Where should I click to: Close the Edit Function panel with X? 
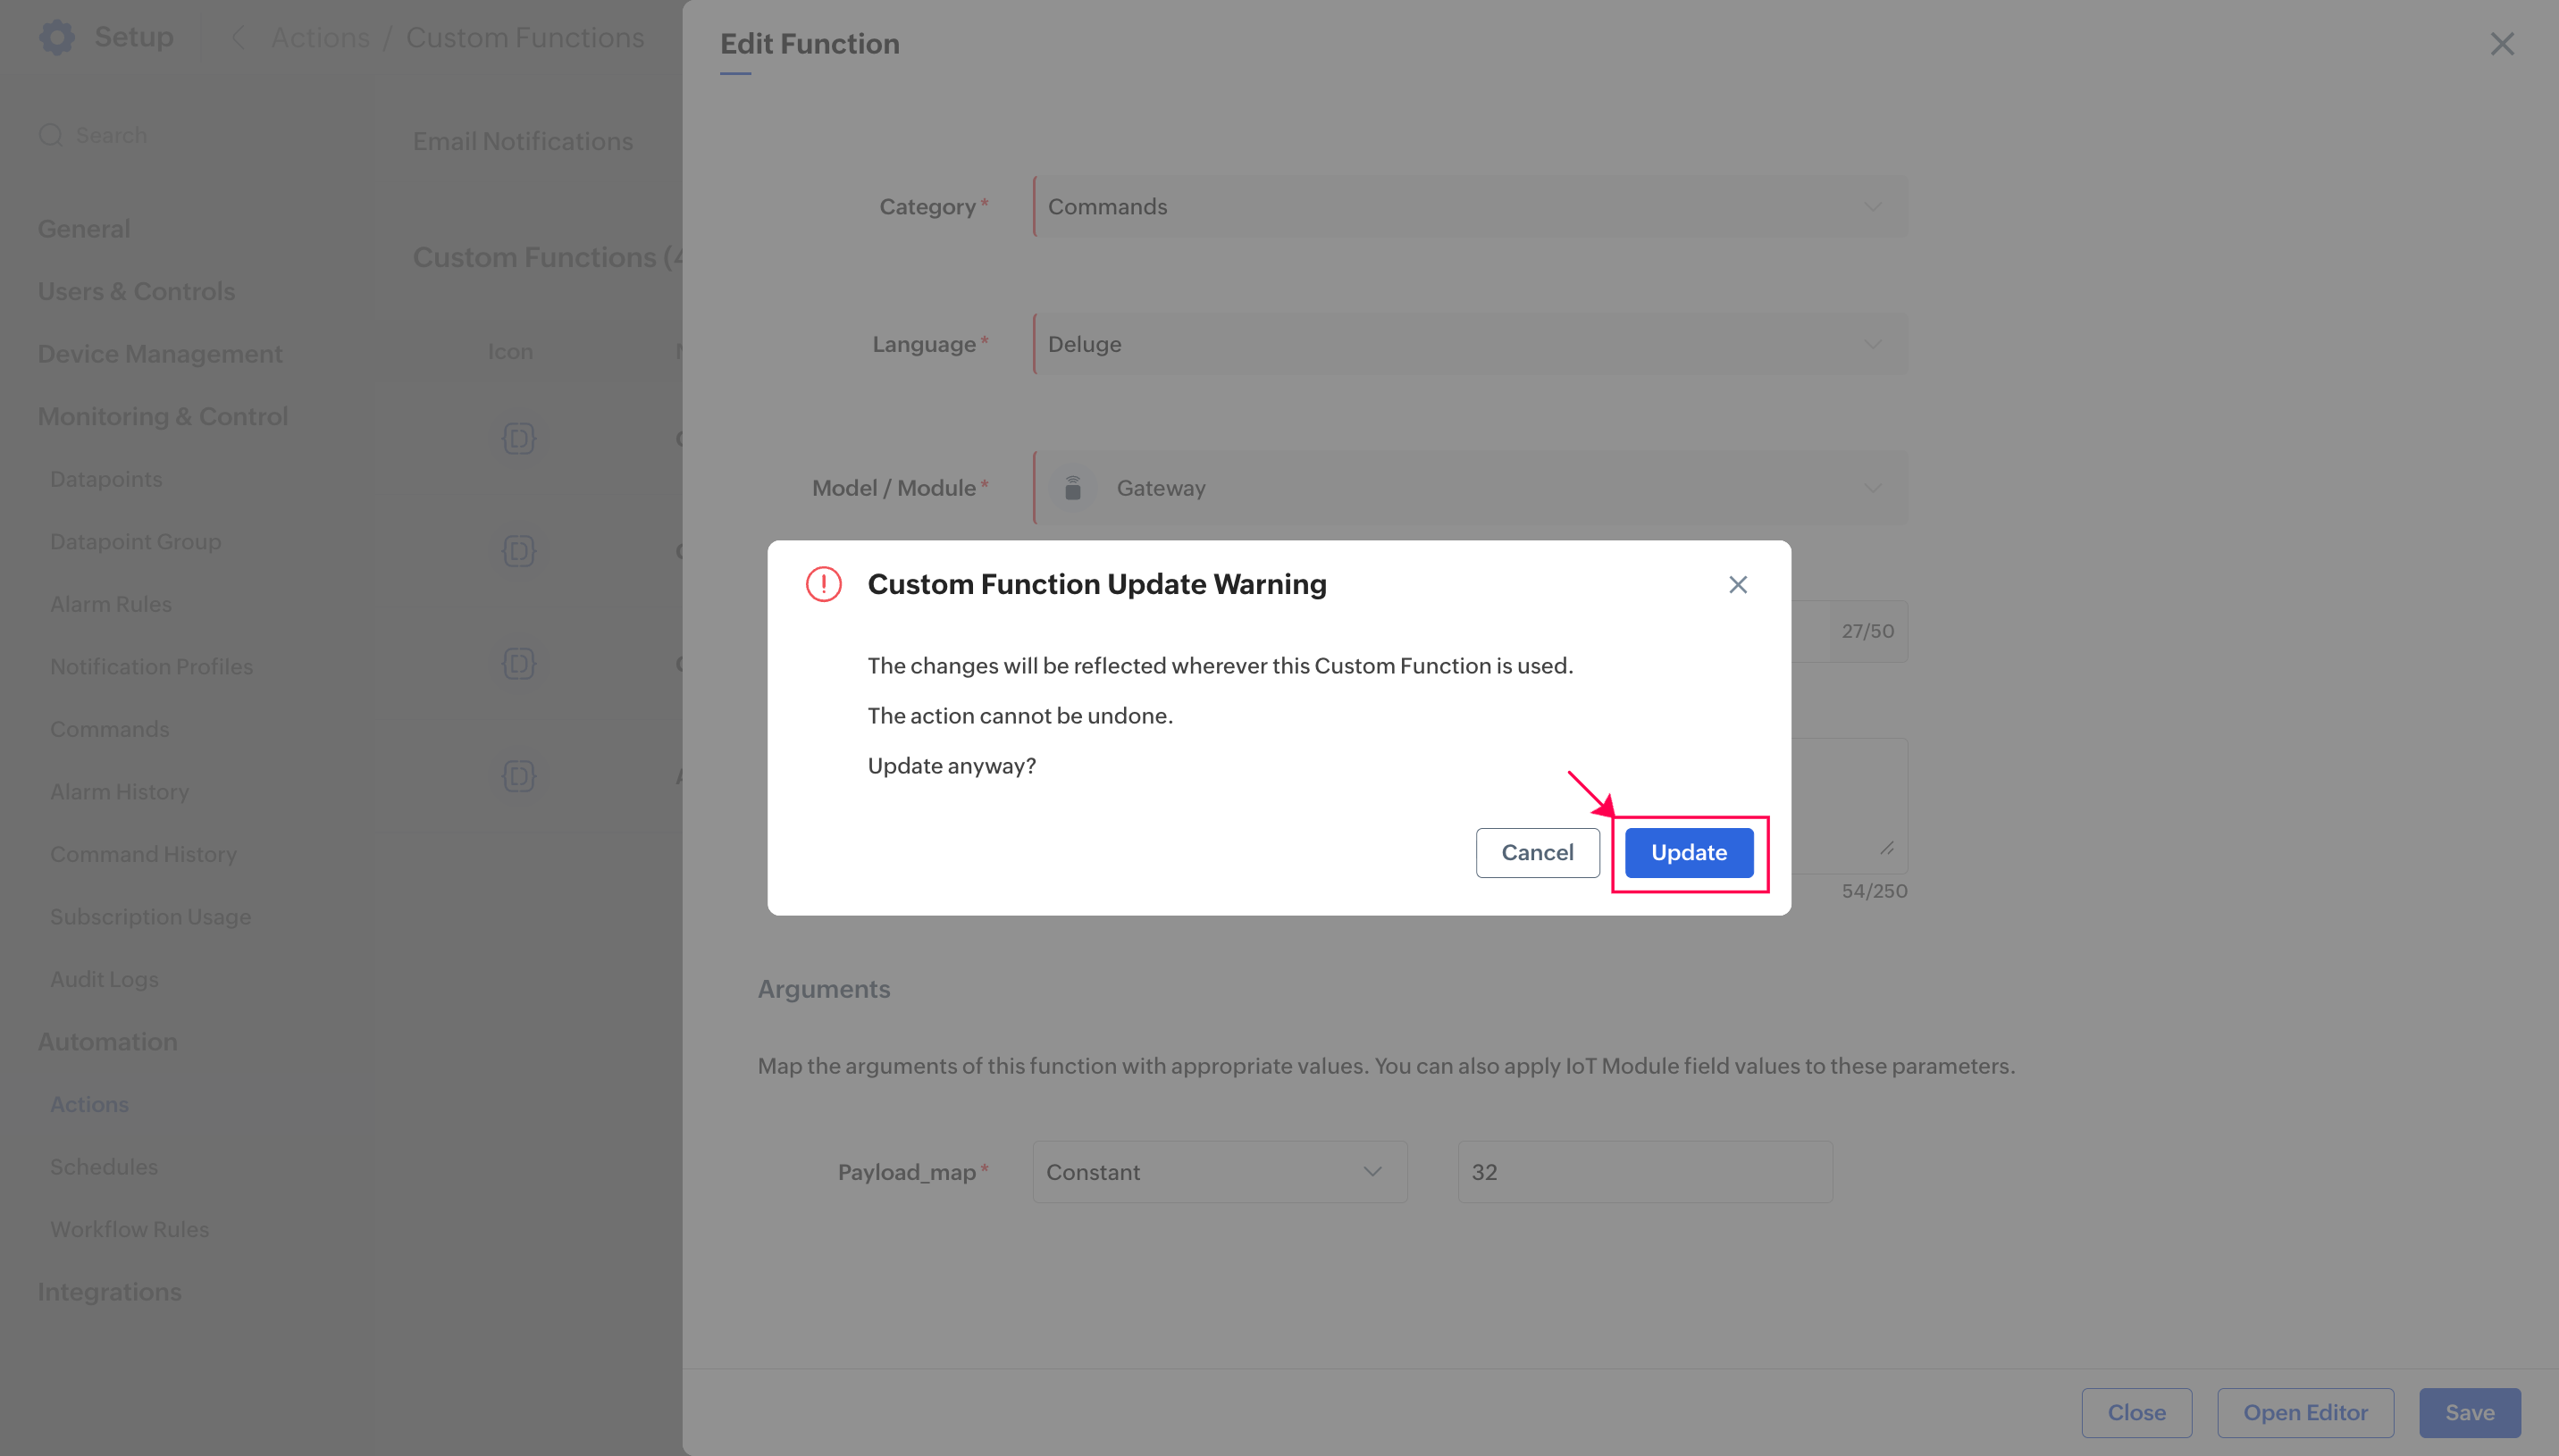point(2502,44)
